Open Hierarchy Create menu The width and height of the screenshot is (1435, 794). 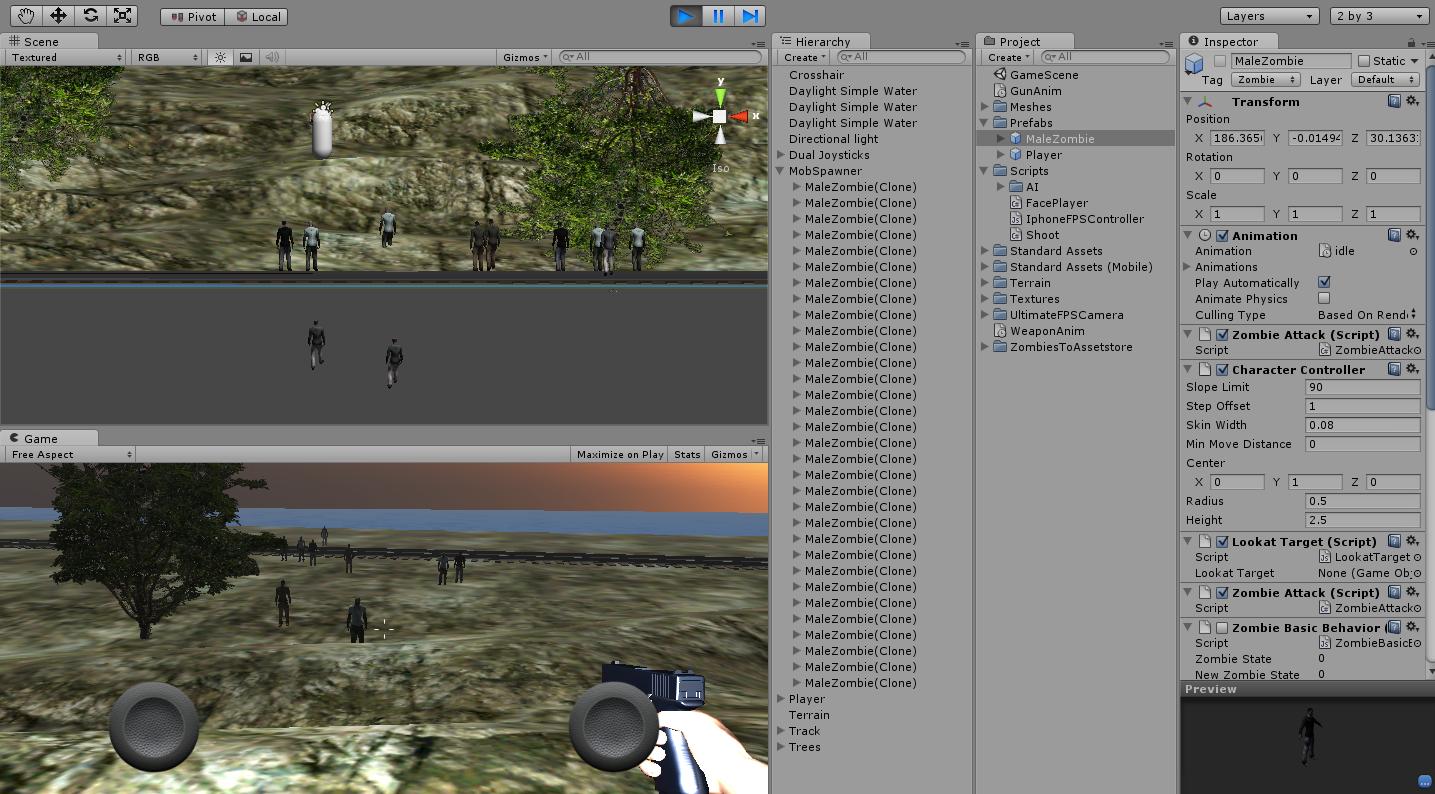[805, 57]
